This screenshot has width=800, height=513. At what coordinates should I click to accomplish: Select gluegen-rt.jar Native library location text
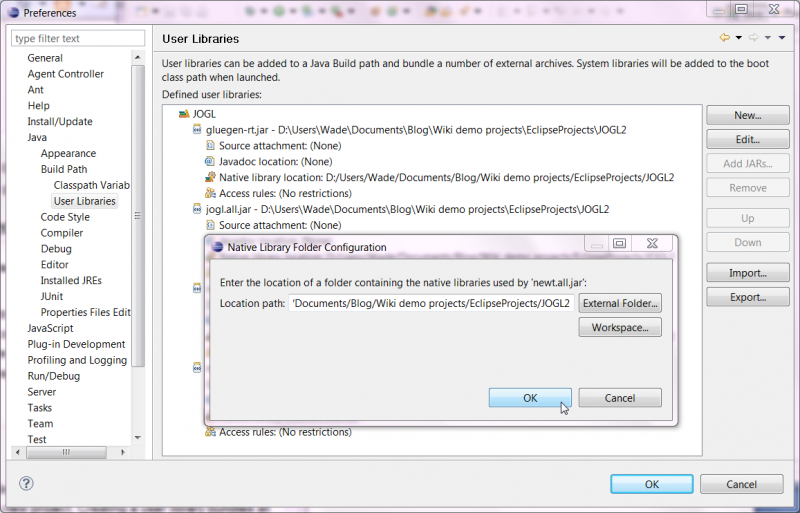pos(446,177)
